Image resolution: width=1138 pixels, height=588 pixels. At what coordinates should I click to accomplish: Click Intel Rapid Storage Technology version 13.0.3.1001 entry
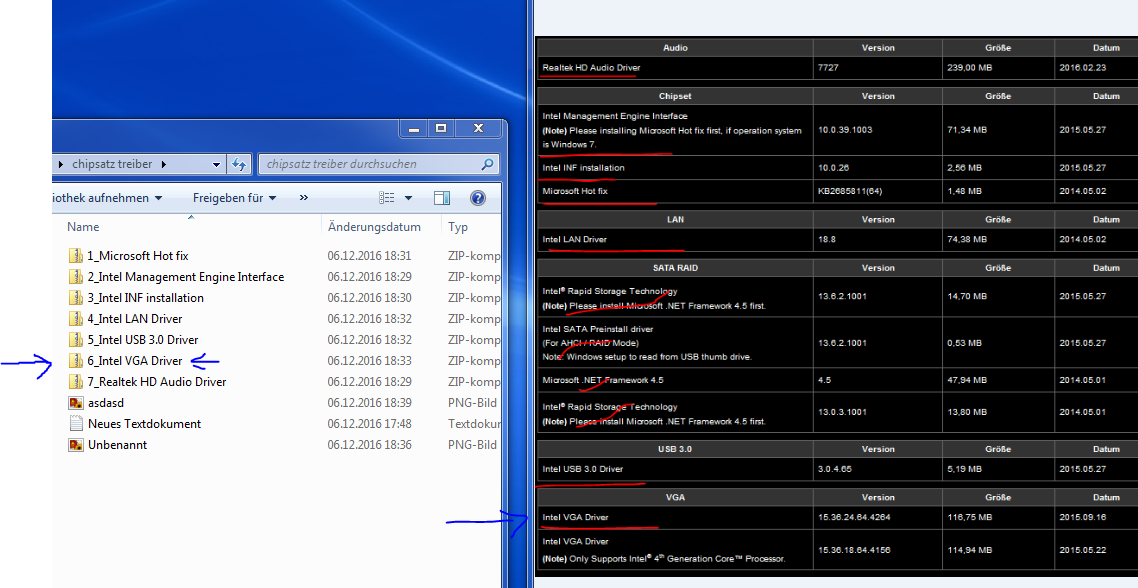pos(610,407)
